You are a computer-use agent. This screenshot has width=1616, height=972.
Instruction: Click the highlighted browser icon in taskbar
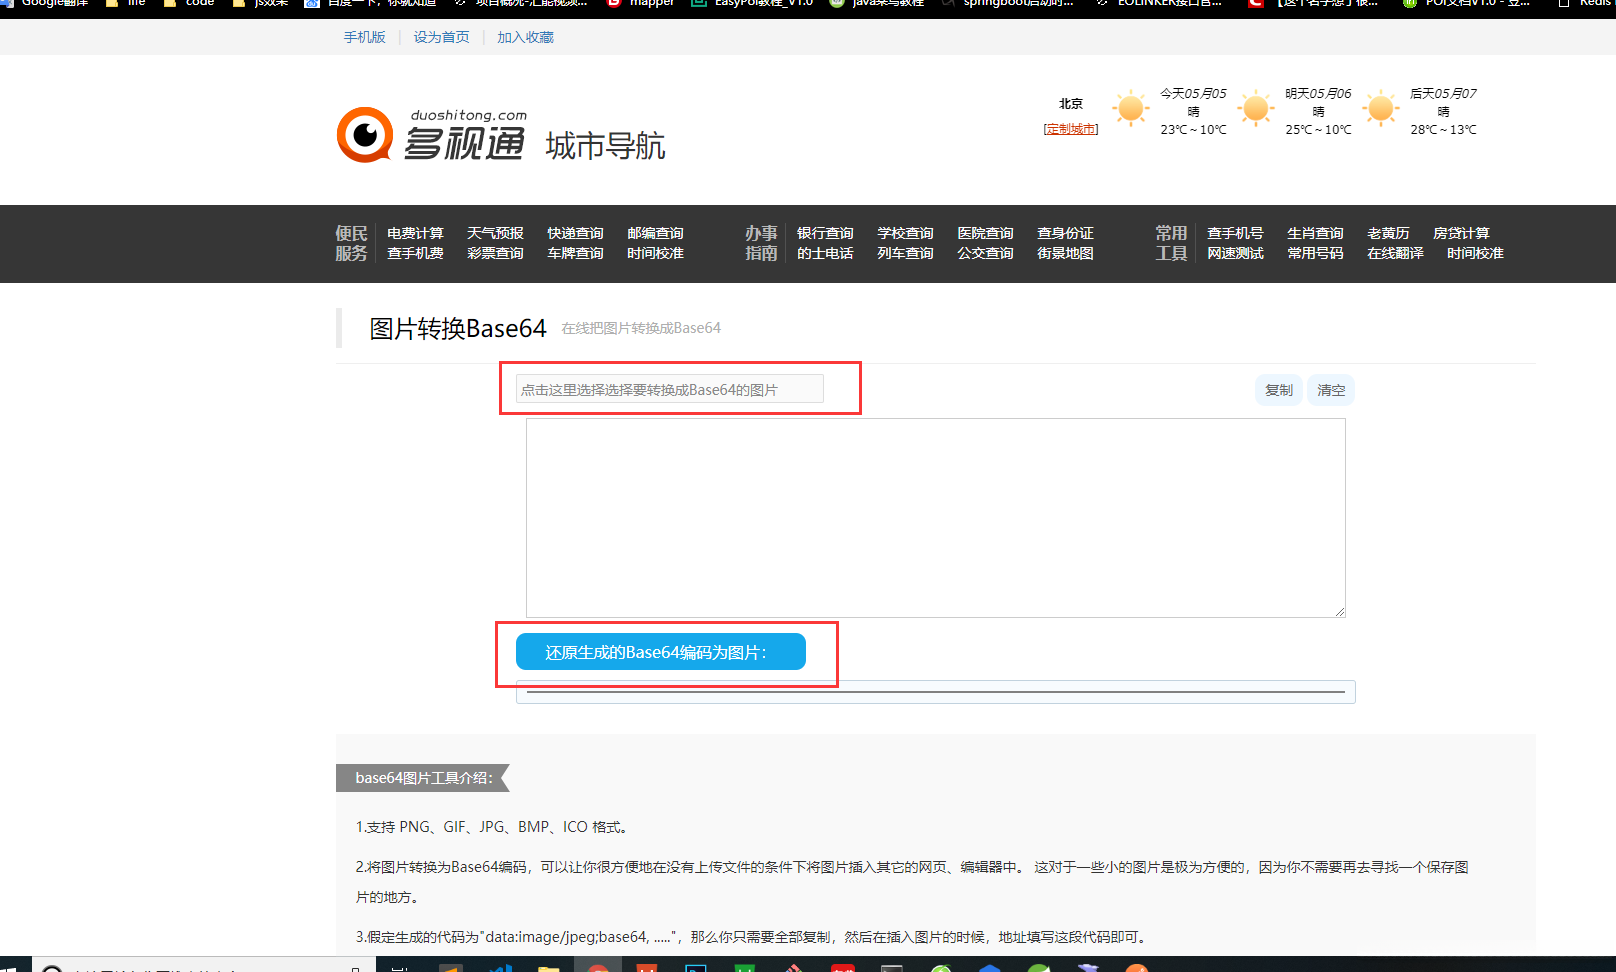598,967
